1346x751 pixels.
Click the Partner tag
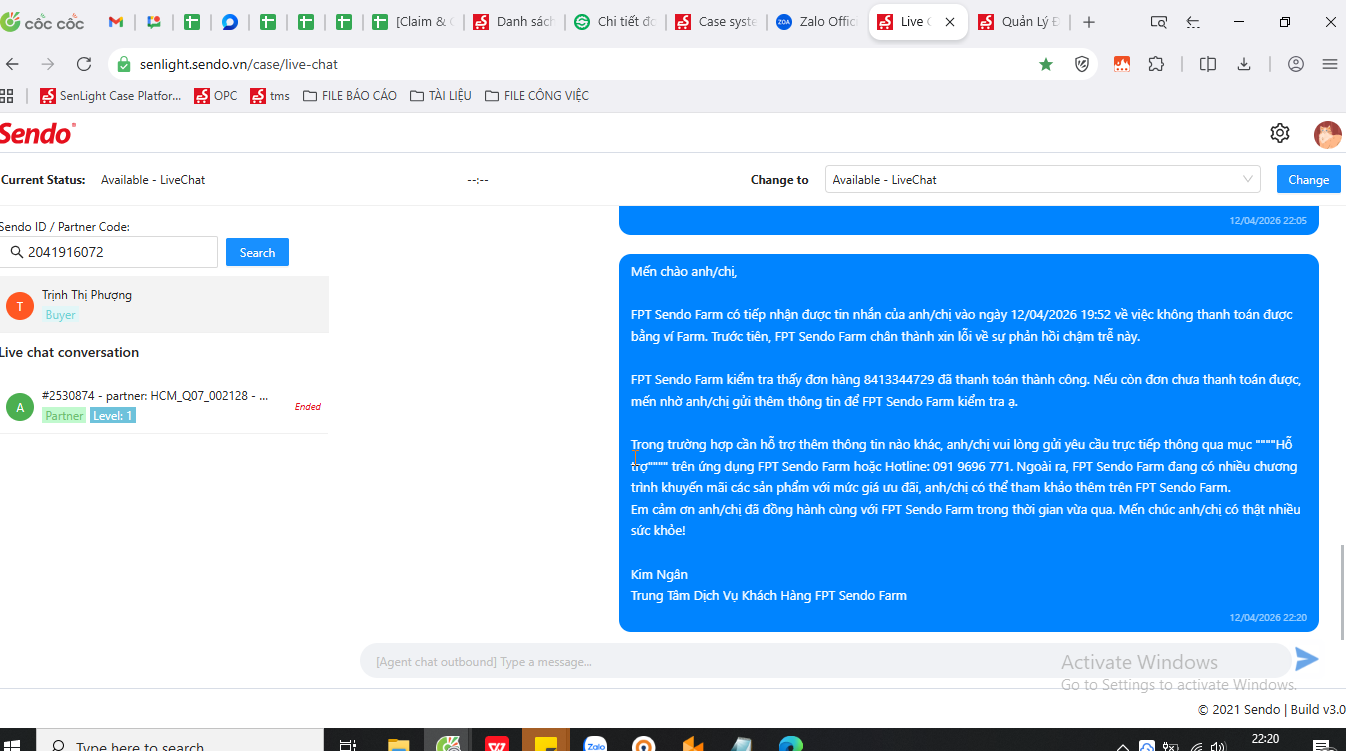(x=64, y=416)
